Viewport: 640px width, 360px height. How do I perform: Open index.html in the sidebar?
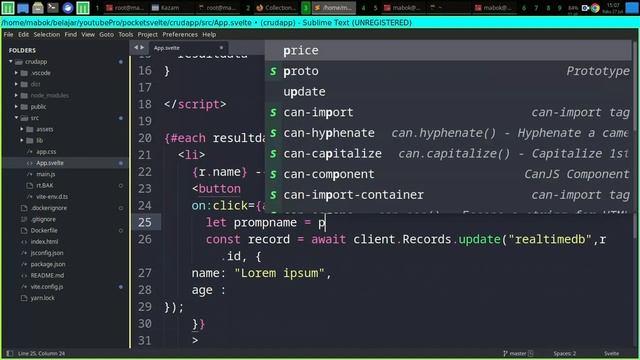[44, 242]
